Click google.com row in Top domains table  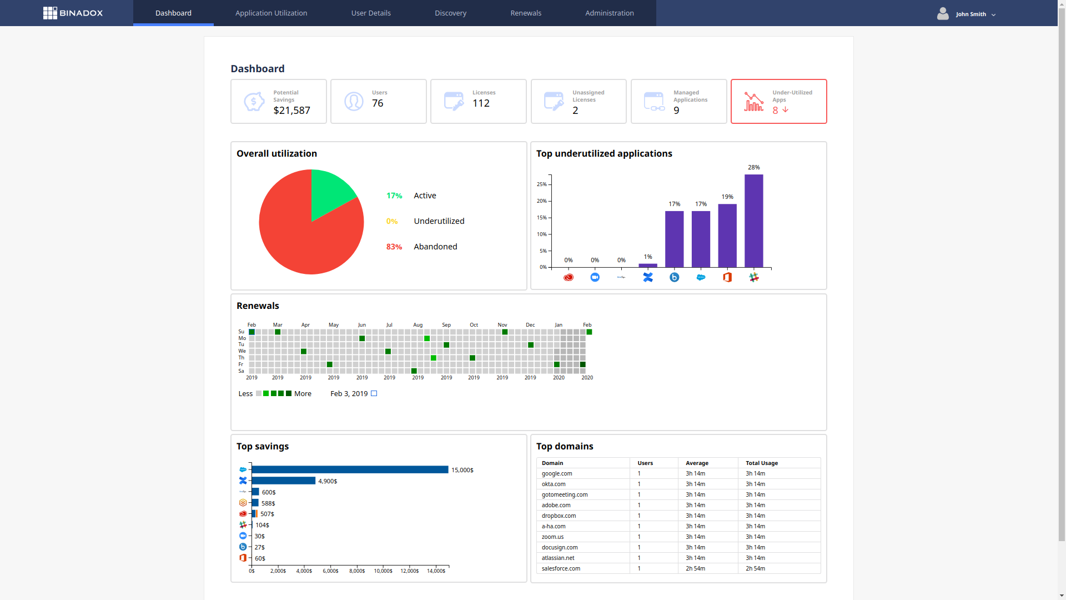558,473
